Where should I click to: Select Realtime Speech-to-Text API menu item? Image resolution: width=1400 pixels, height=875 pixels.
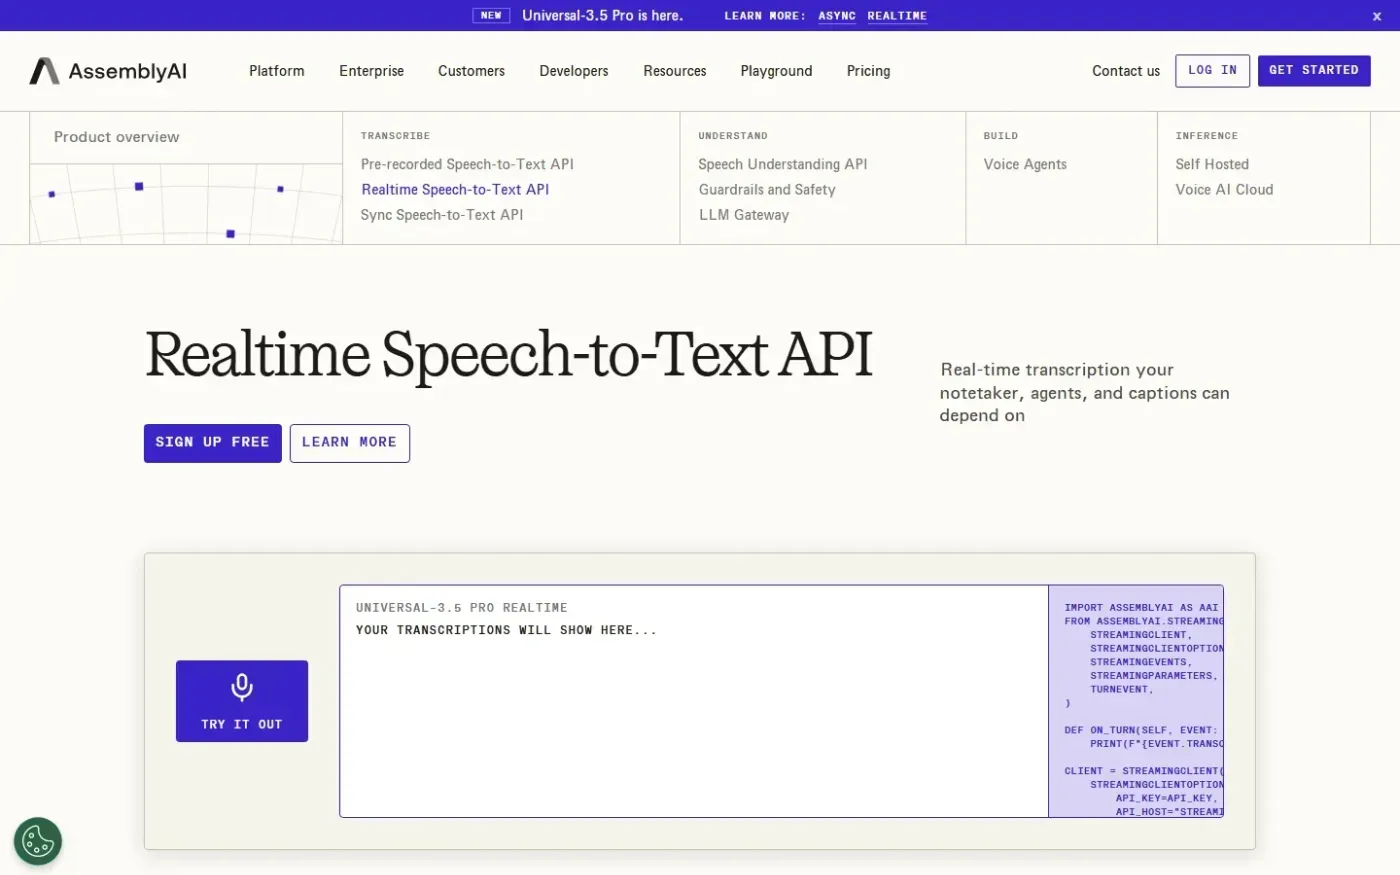click(x=455, y=189)
